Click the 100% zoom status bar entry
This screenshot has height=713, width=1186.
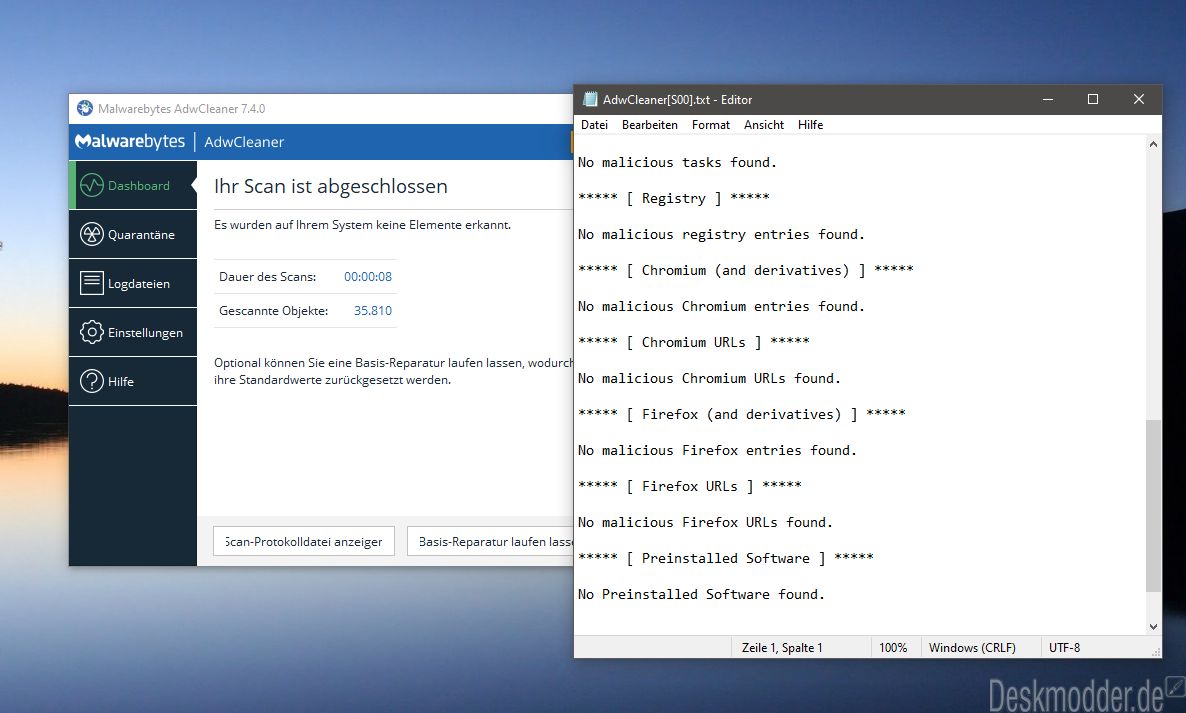pyautogui.click(x=893, y=648)
